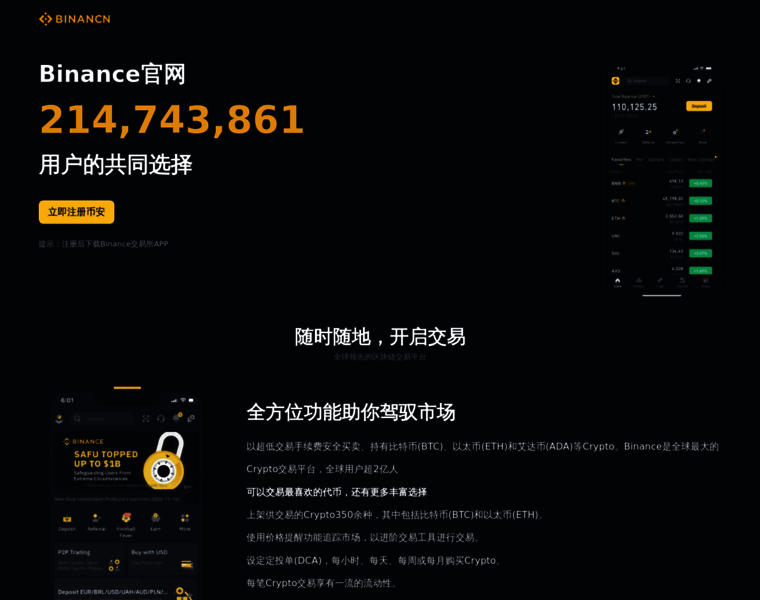Click the Home icon in right phone bottom bar

coord(618,283)
